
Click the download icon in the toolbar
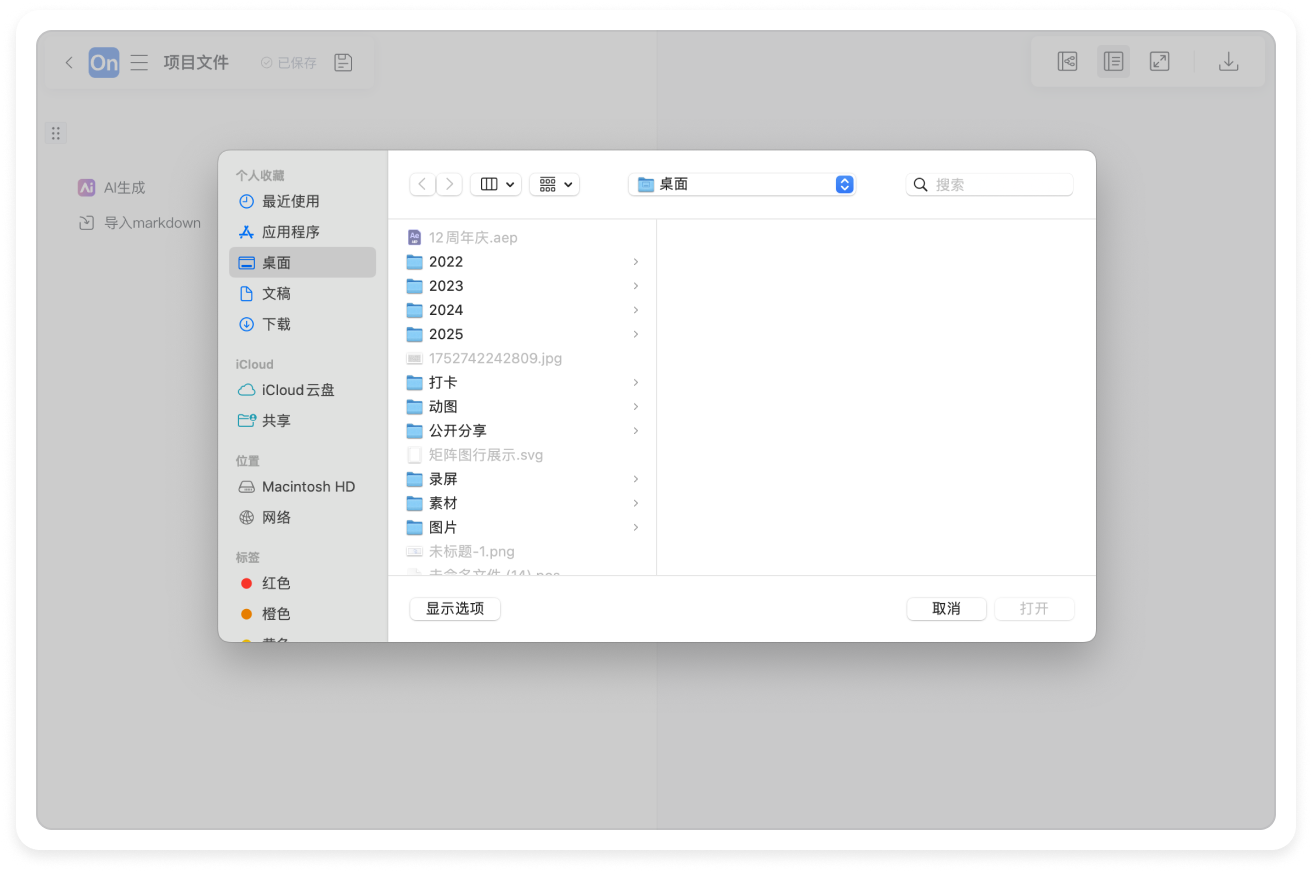click(1228, 61)
